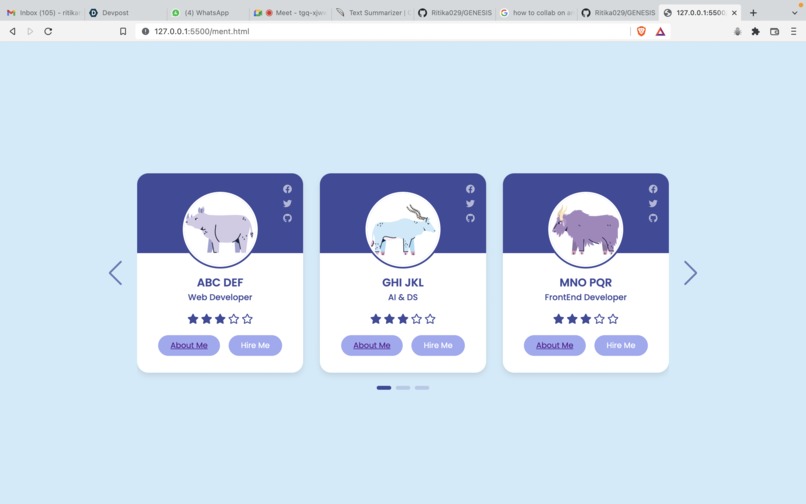Open Twitter icon on MNO PQR card
The width and height of the screenshot is (806, 504).
(x=653, y=204)
